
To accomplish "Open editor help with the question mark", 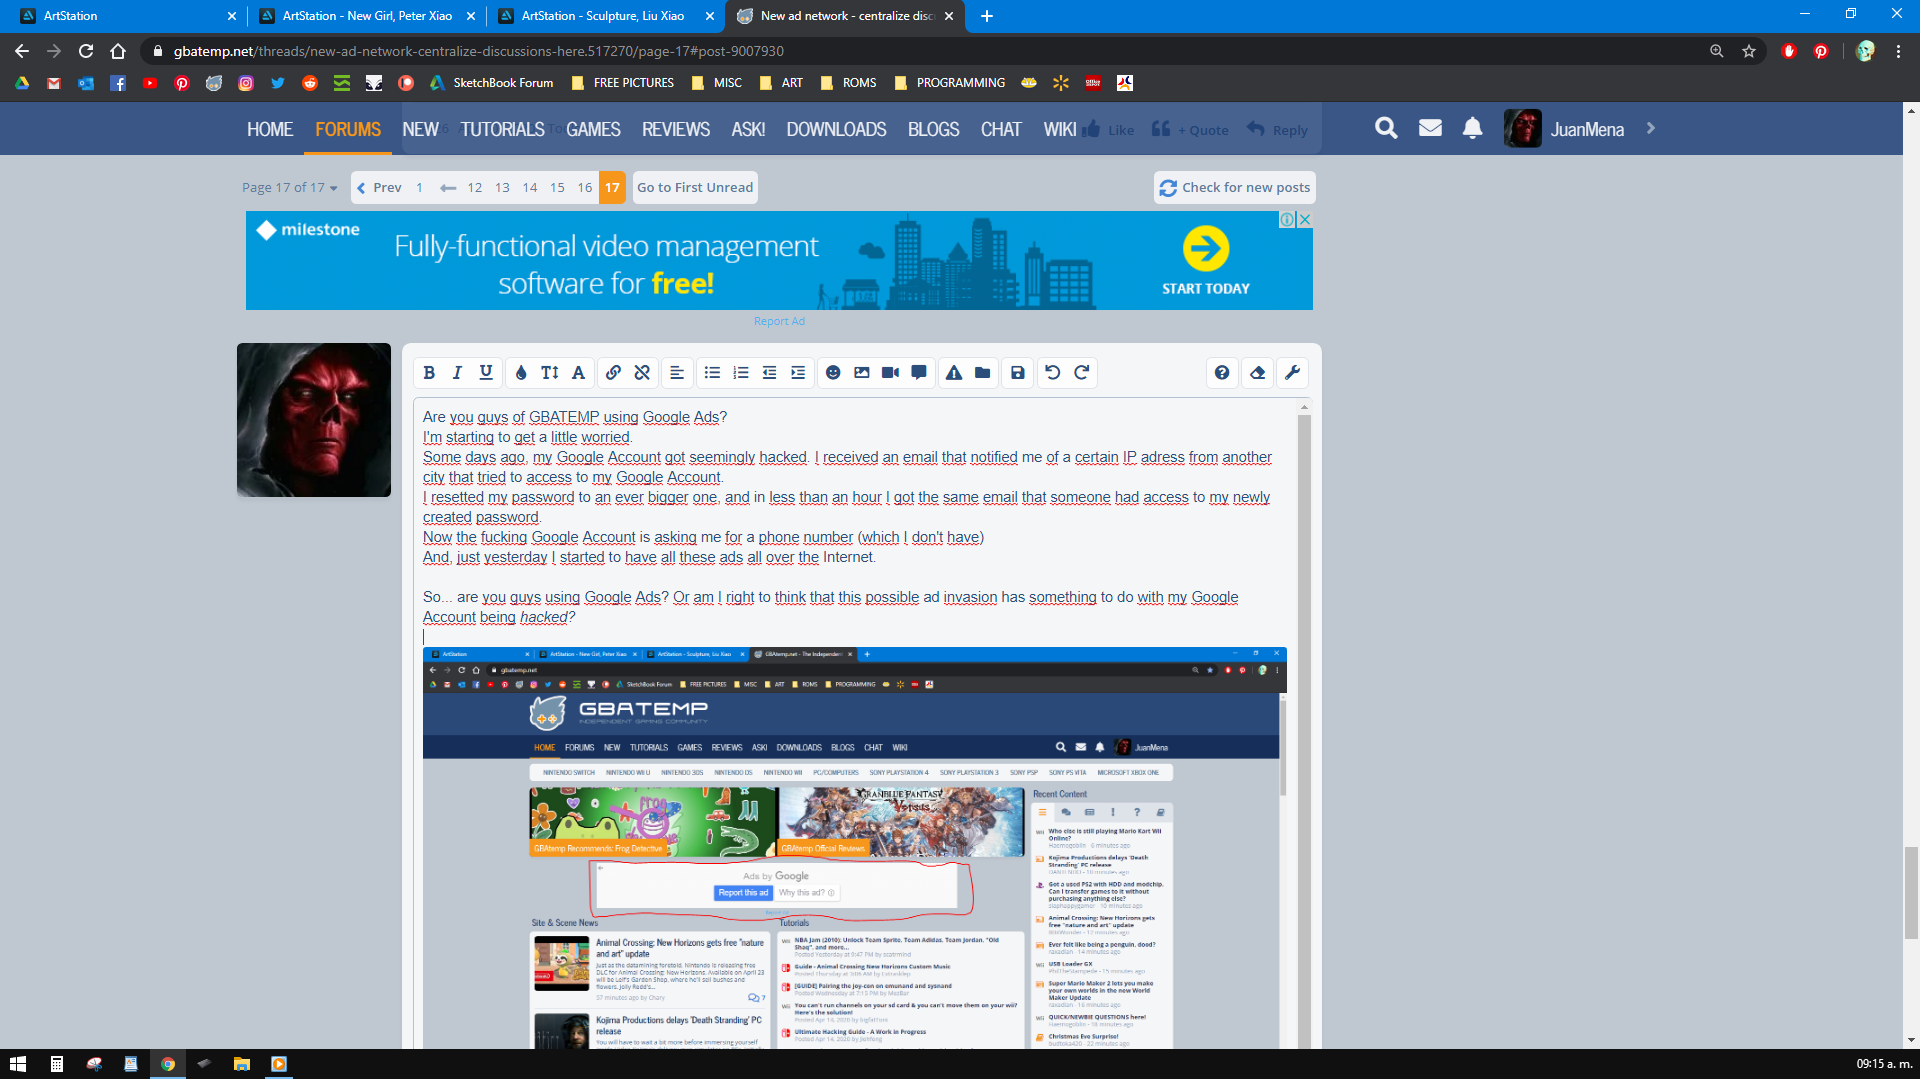I will pos(1222,373).
